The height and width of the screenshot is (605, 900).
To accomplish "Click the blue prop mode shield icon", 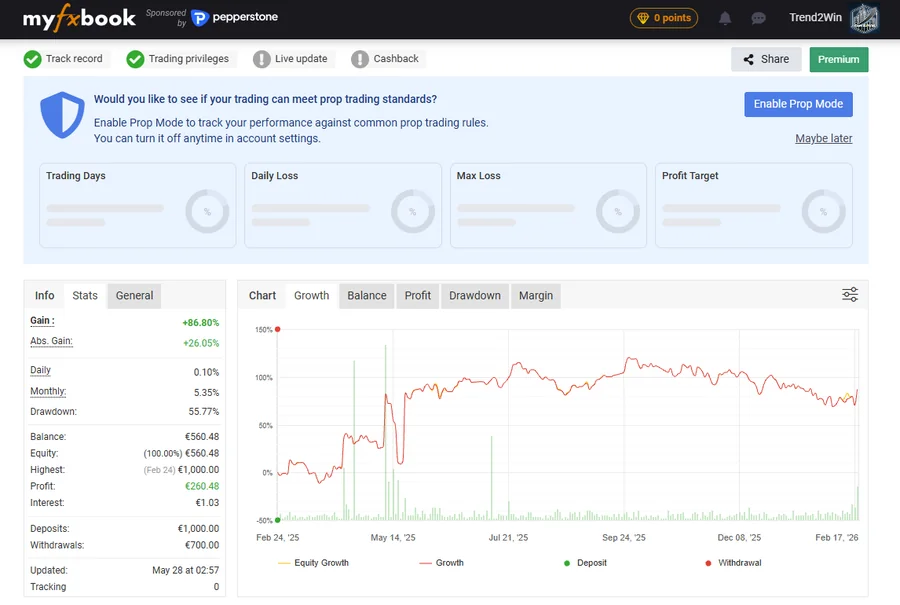I will (62, 115).
